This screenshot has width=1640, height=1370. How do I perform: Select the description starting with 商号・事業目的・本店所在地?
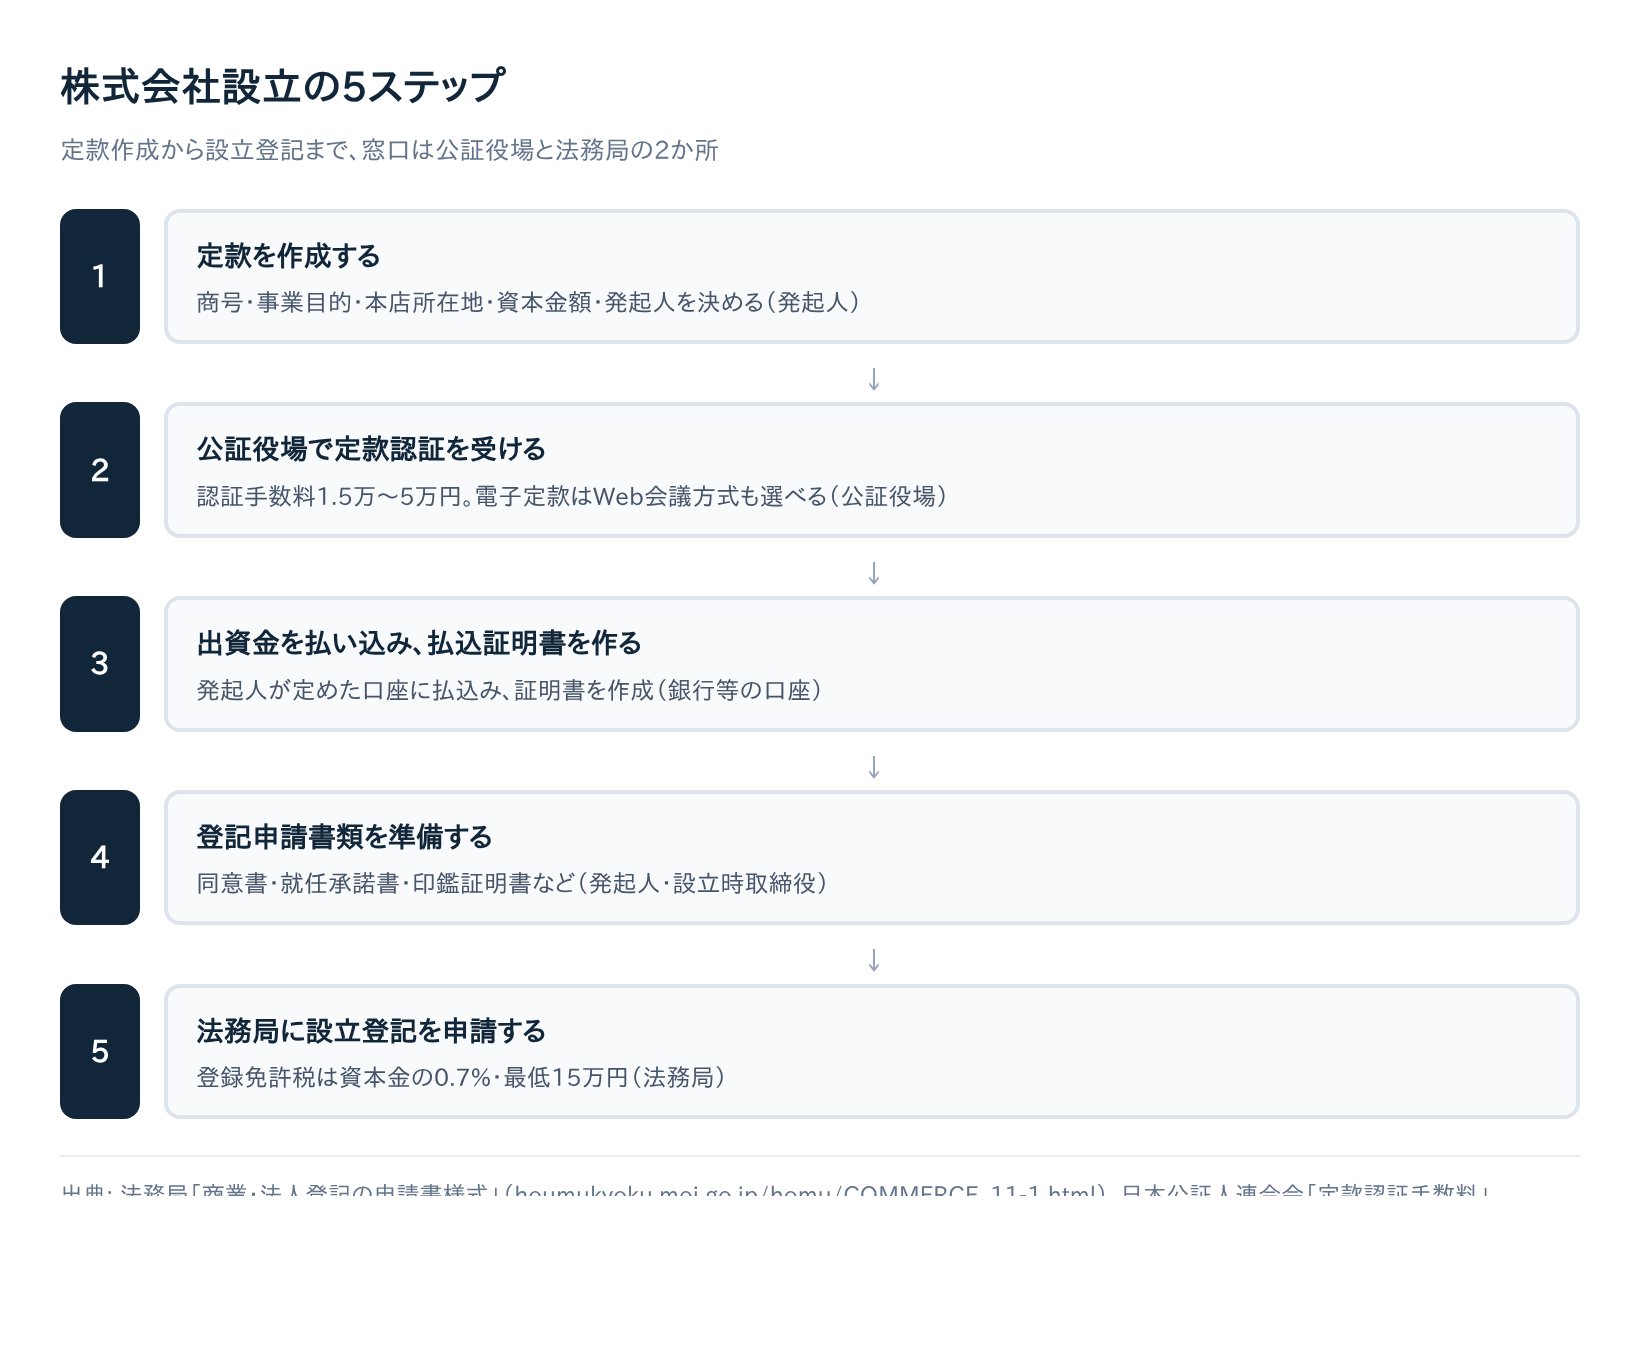click(x=529, y=302)
